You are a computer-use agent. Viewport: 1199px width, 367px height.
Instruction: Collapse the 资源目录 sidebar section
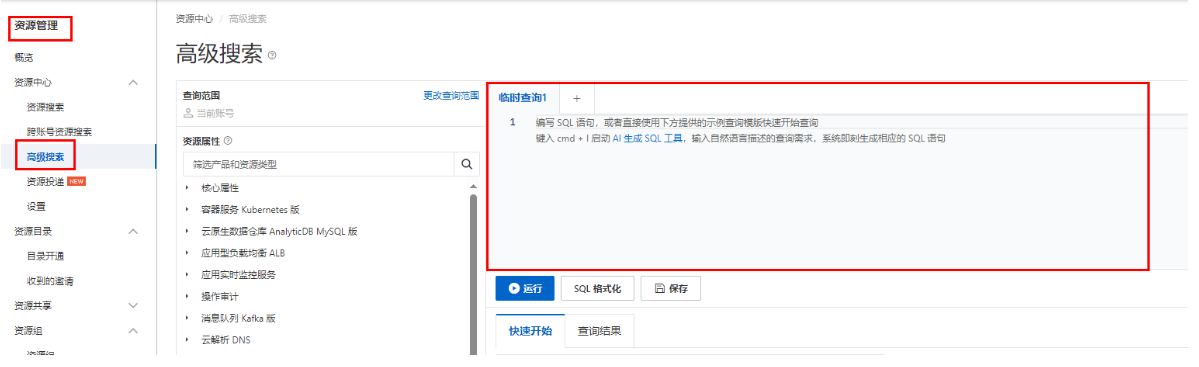(132, 231)
